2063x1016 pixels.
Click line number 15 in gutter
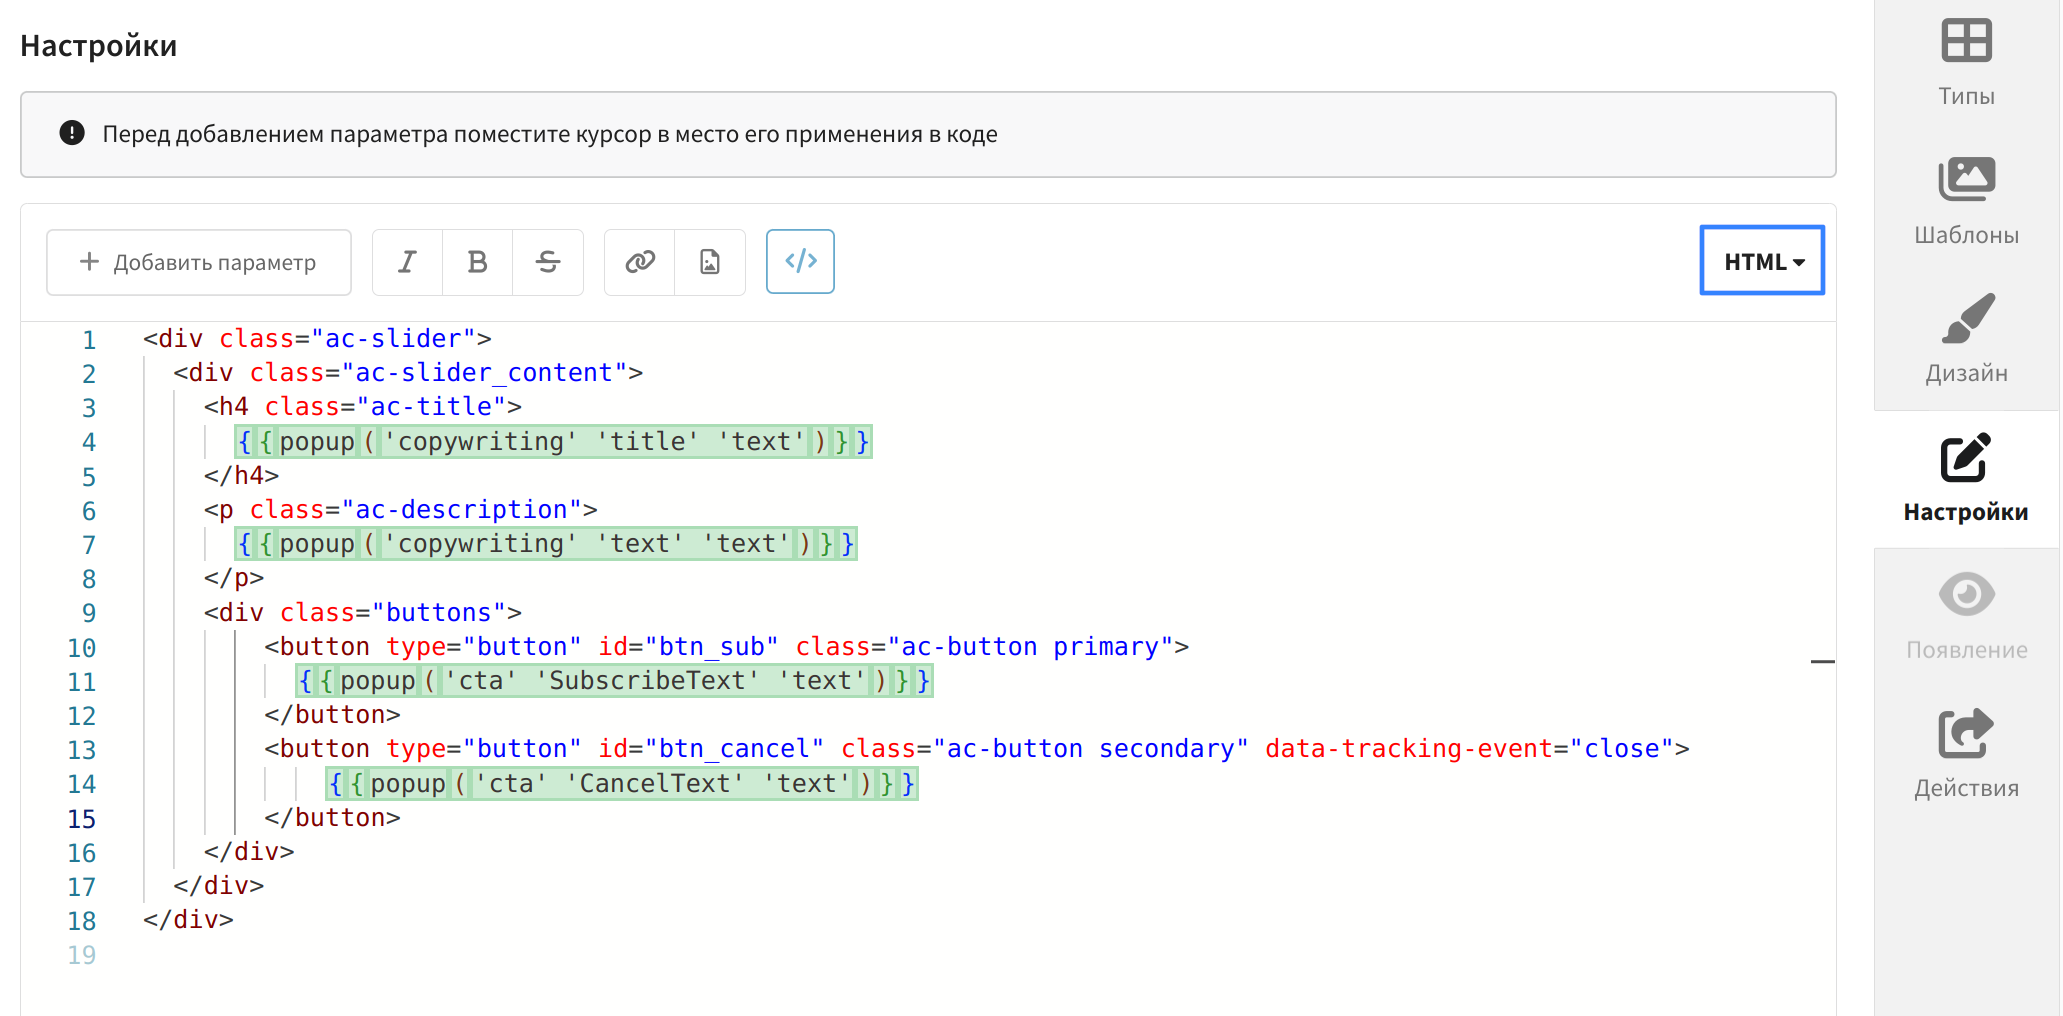click(x=82, y=819)
